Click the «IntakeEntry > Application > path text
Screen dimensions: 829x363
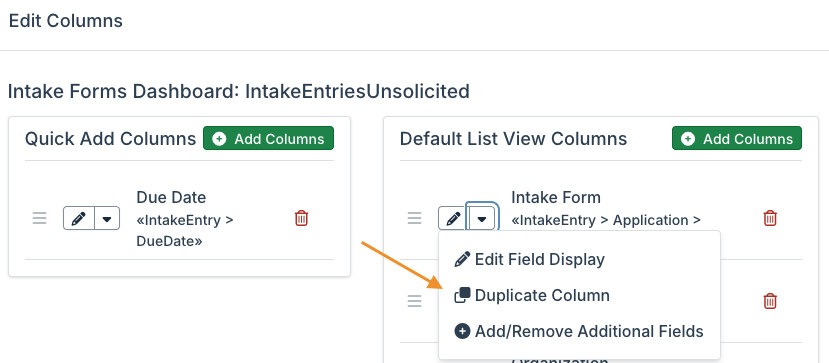pos(606,220)
